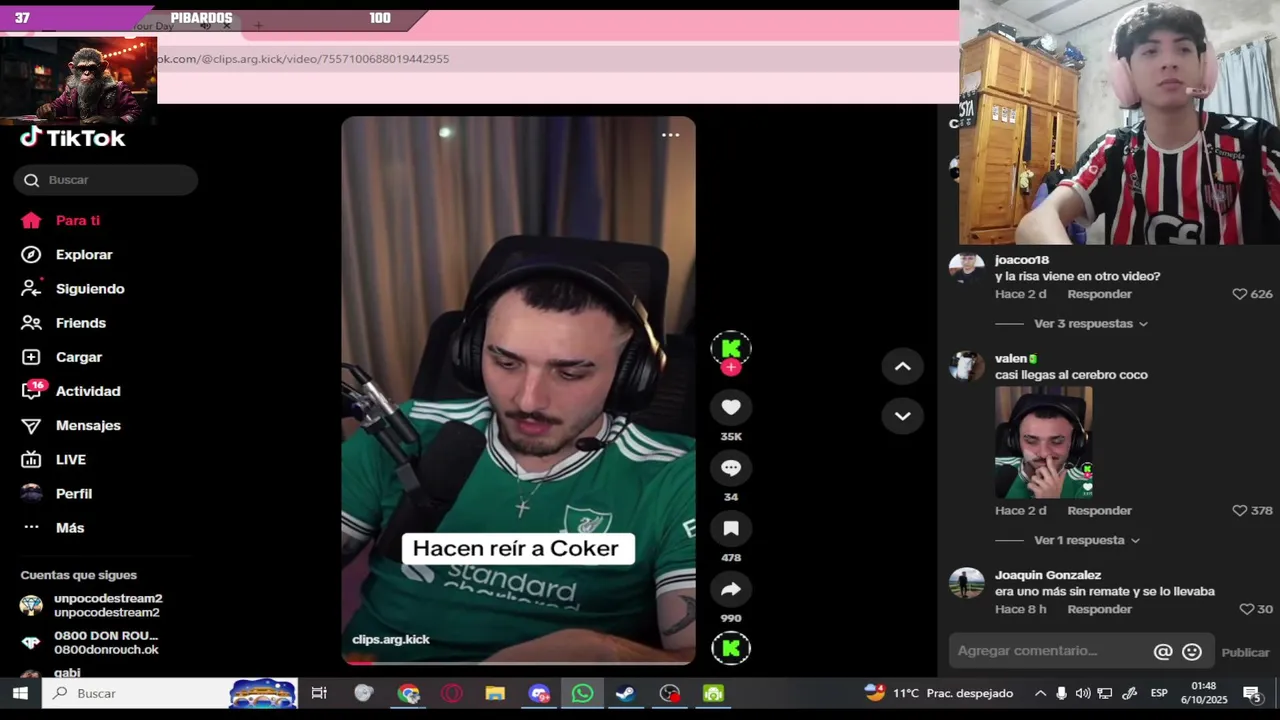1280x720 pixels.
Task: Open Actividad notifications
Action: (x=88, y=391)
